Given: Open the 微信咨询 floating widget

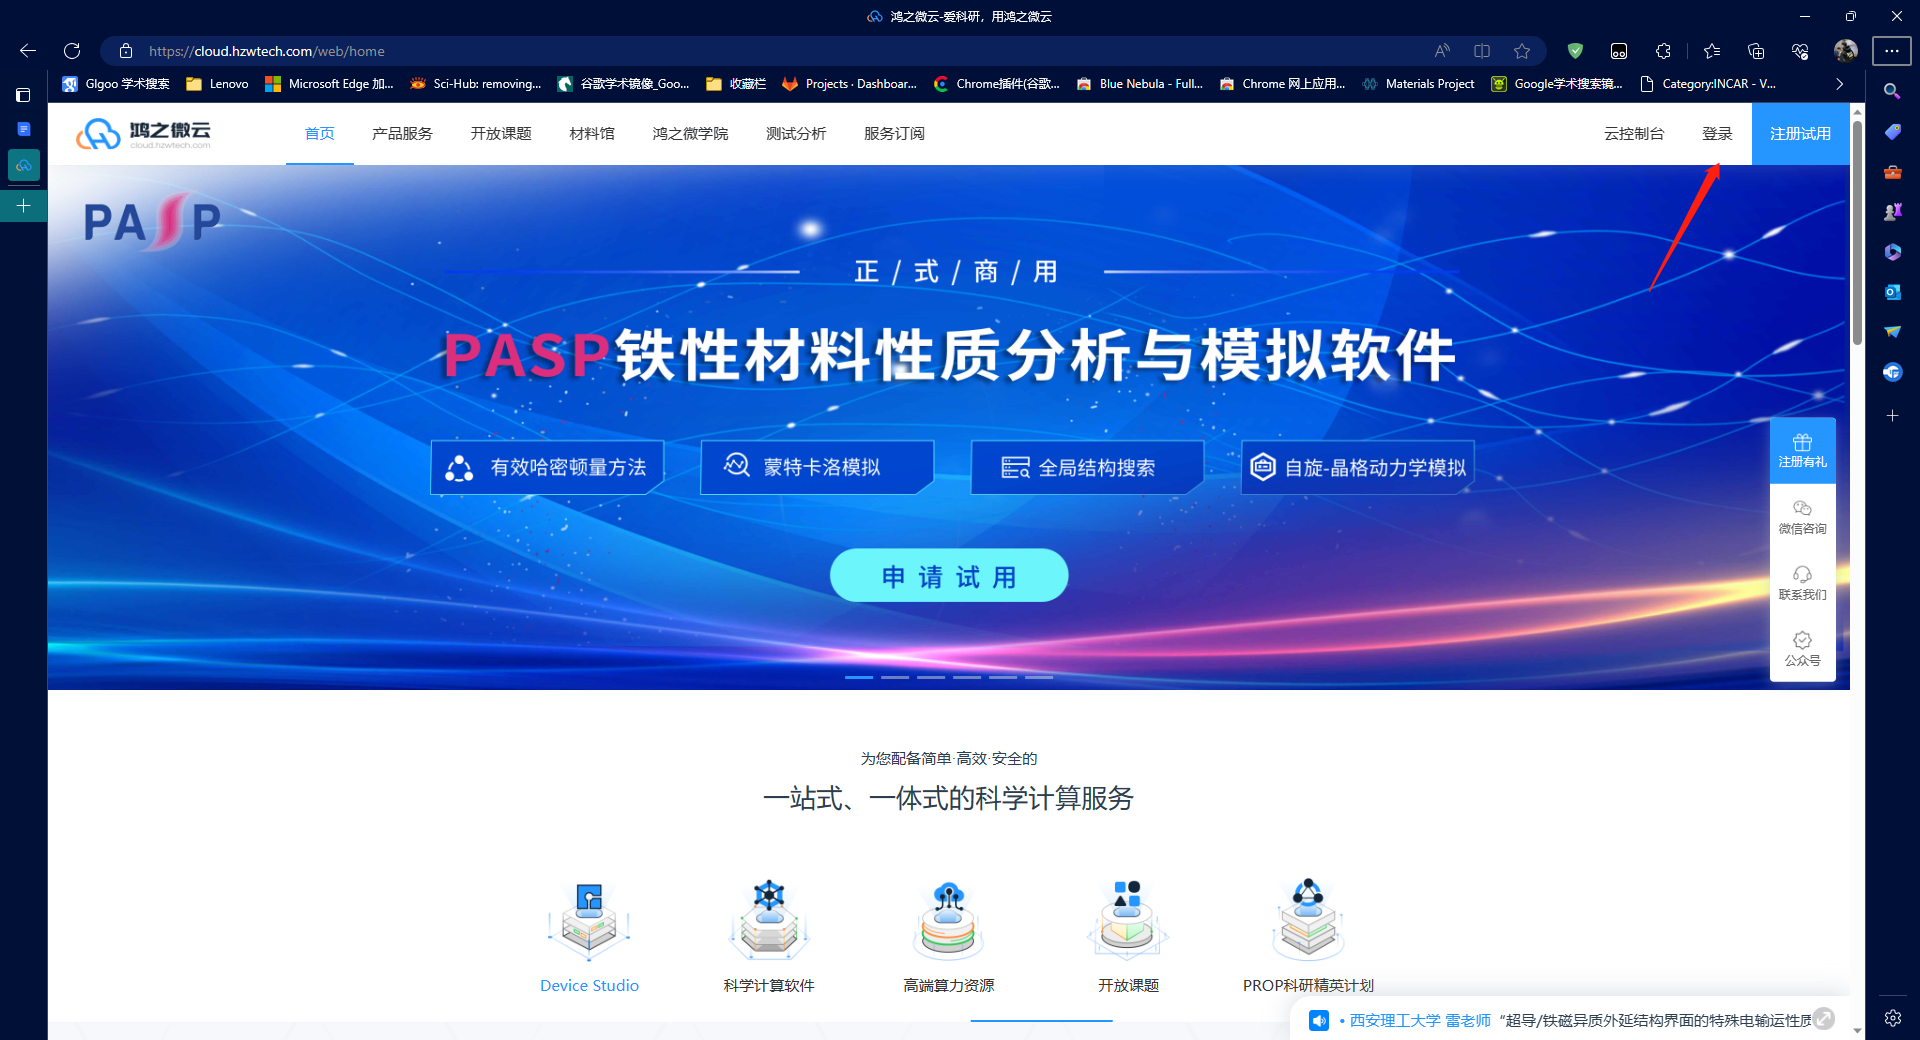Looking at the screenshot, I should [x=1802, y=517].
